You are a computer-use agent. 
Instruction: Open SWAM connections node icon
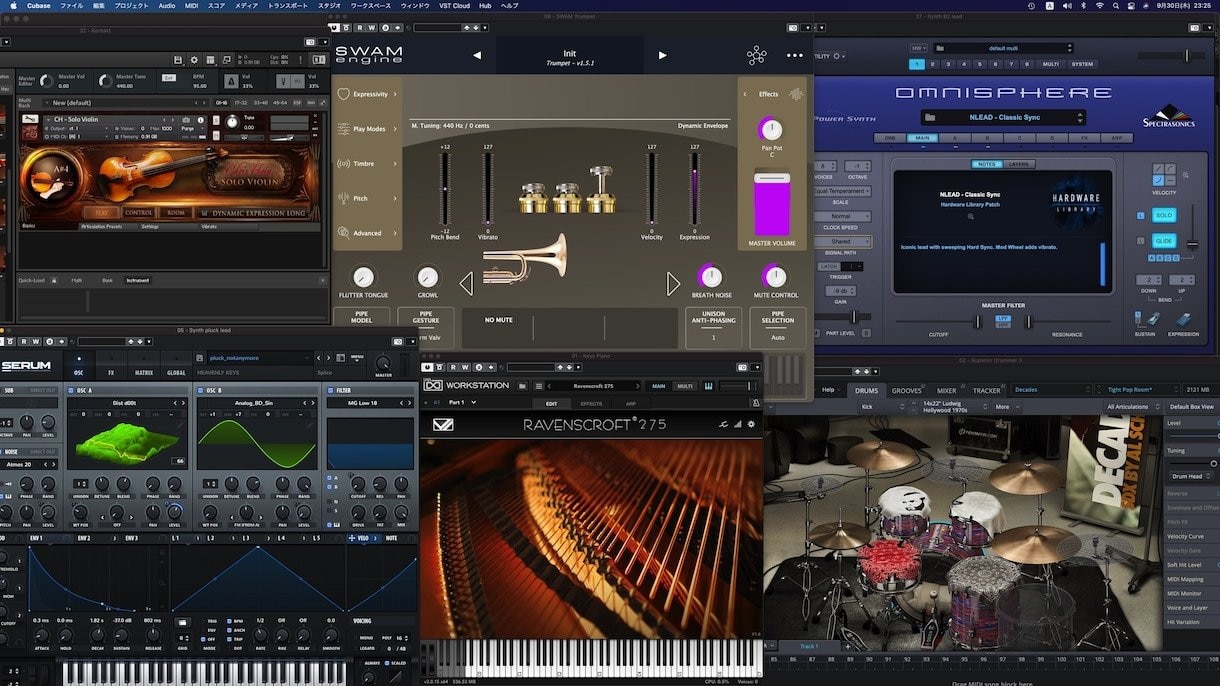click(x=757, y=55)
